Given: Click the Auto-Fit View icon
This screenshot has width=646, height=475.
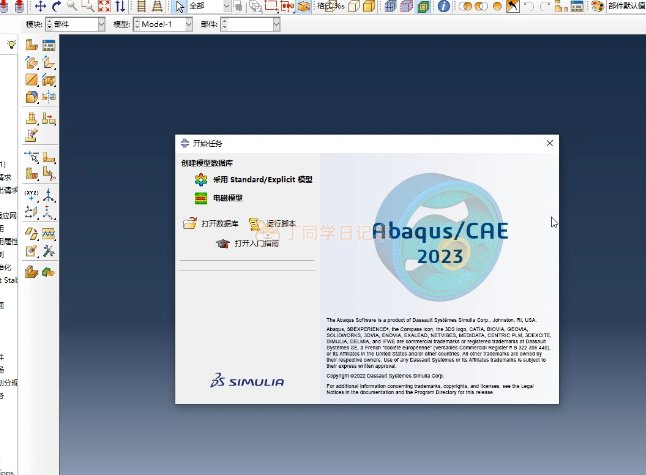Looking at the screenshot, I should 105,6.
